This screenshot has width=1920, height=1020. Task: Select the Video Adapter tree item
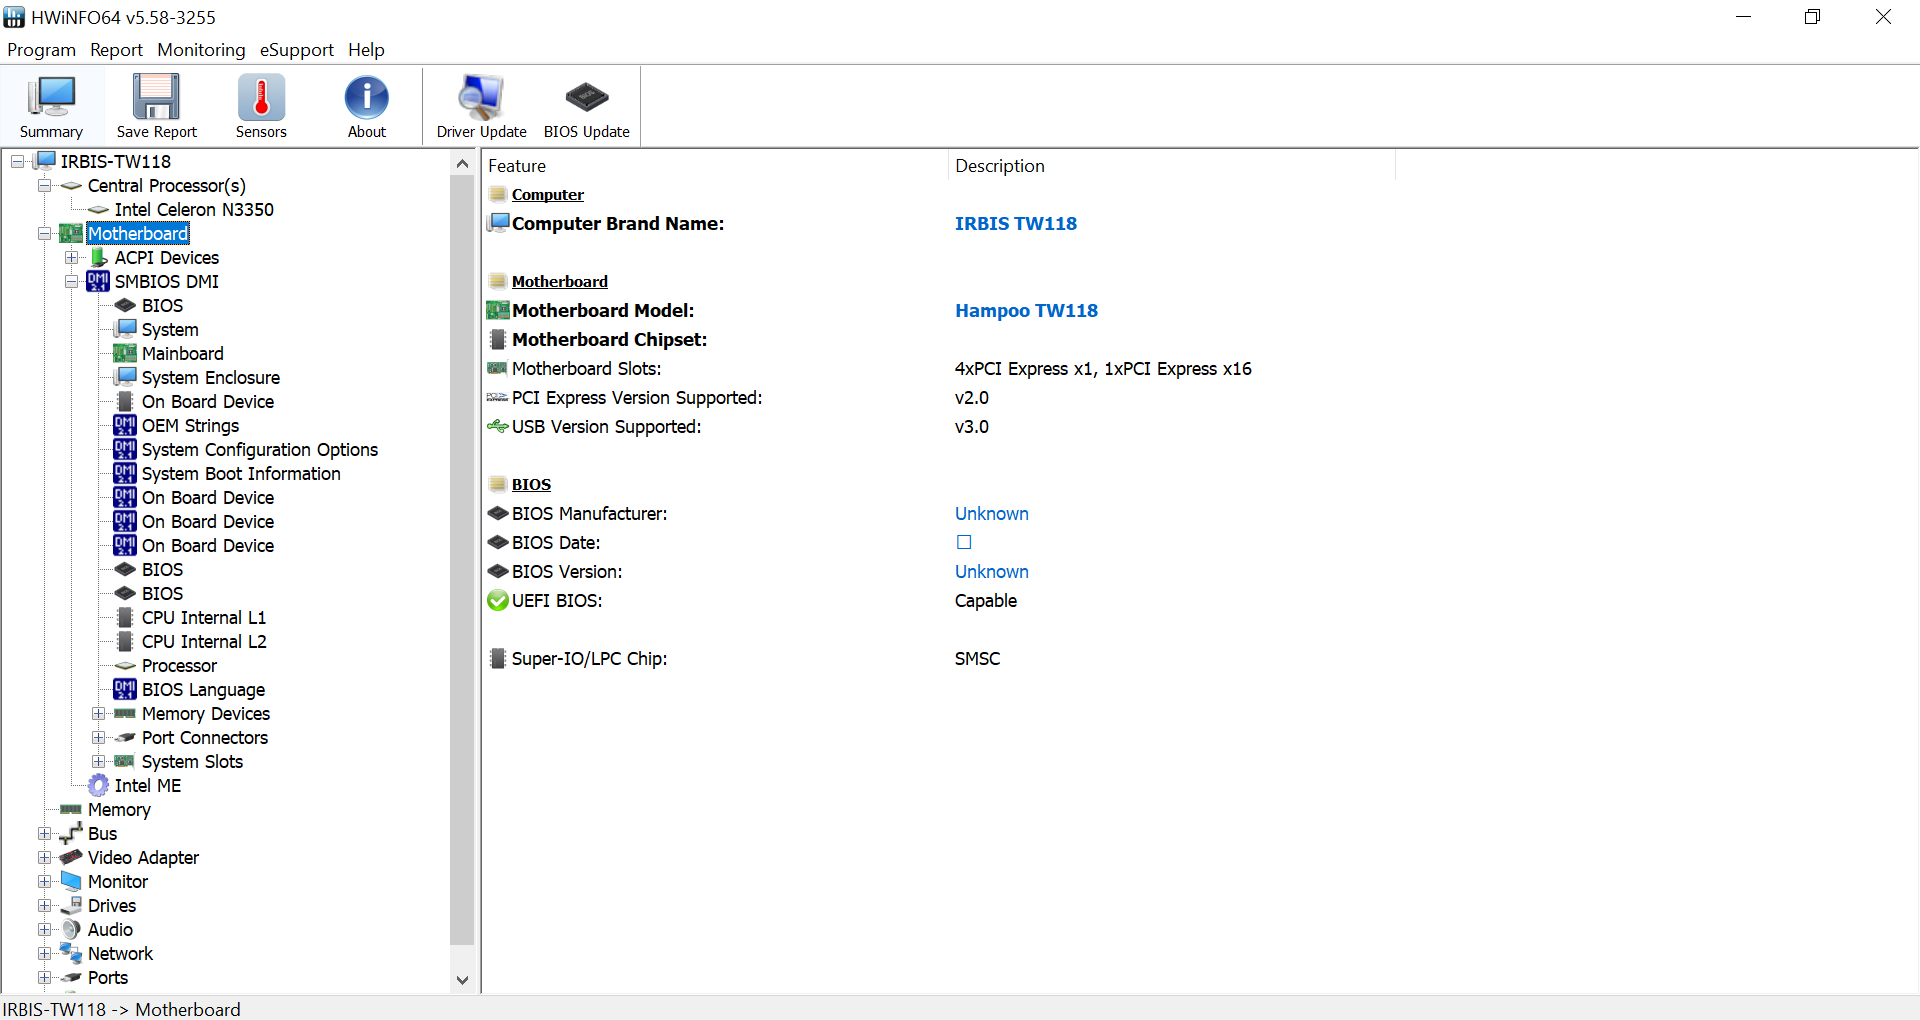143,858
